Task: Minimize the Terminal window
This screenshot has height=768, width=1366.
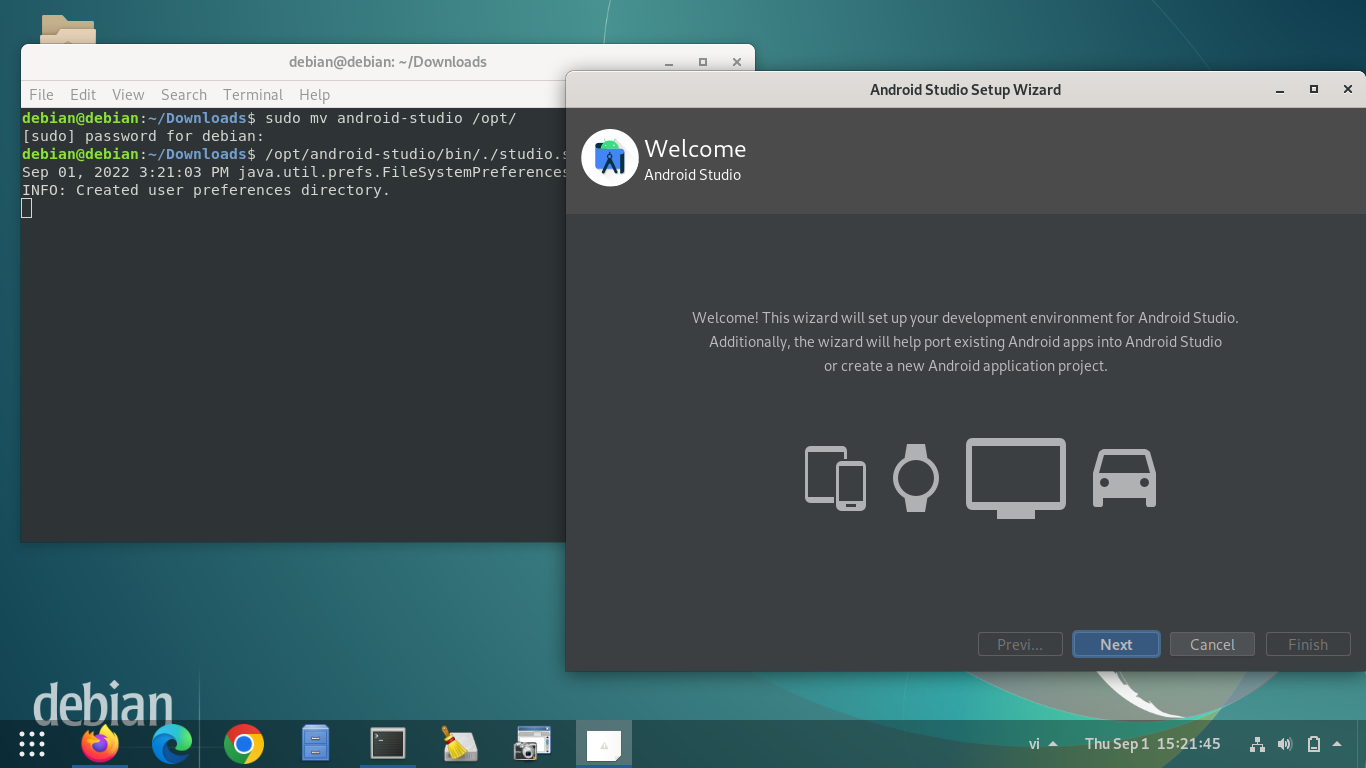Action: pos(669,62)
